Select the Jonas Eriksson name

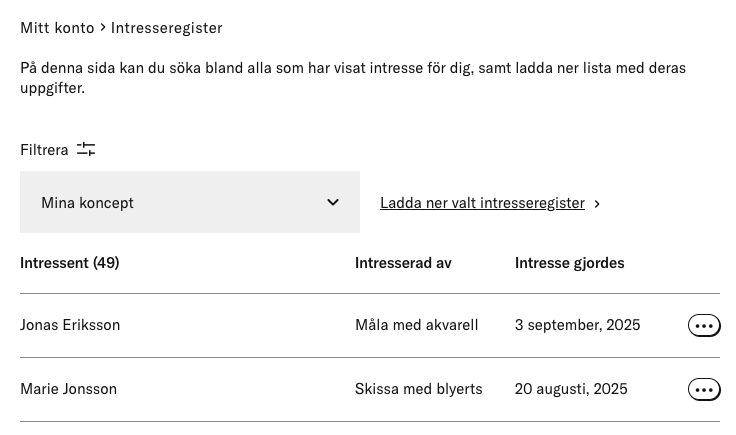click(x=70, y=325)
